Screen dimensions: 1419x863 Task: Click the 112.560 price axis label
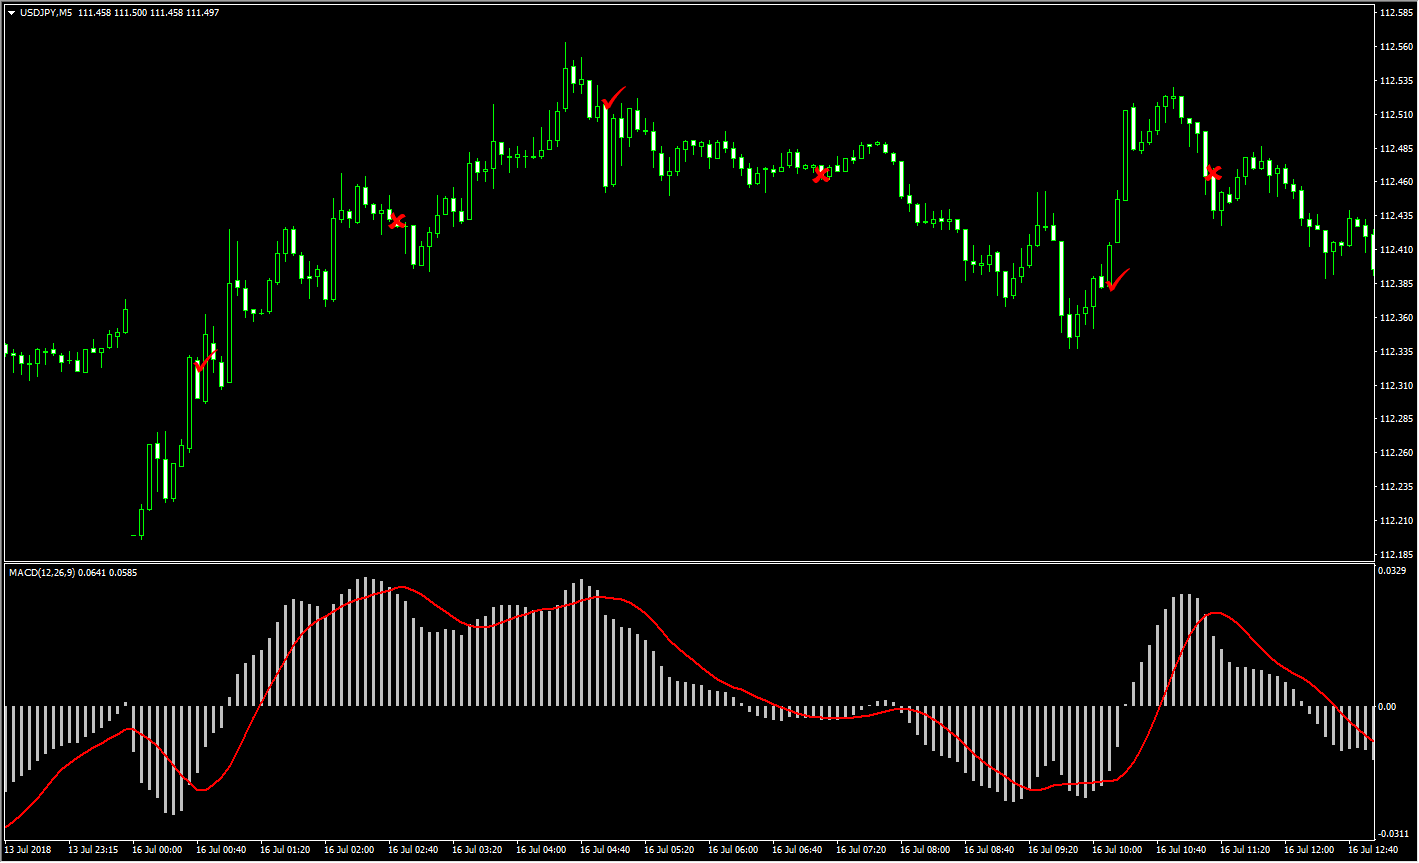1395,47
